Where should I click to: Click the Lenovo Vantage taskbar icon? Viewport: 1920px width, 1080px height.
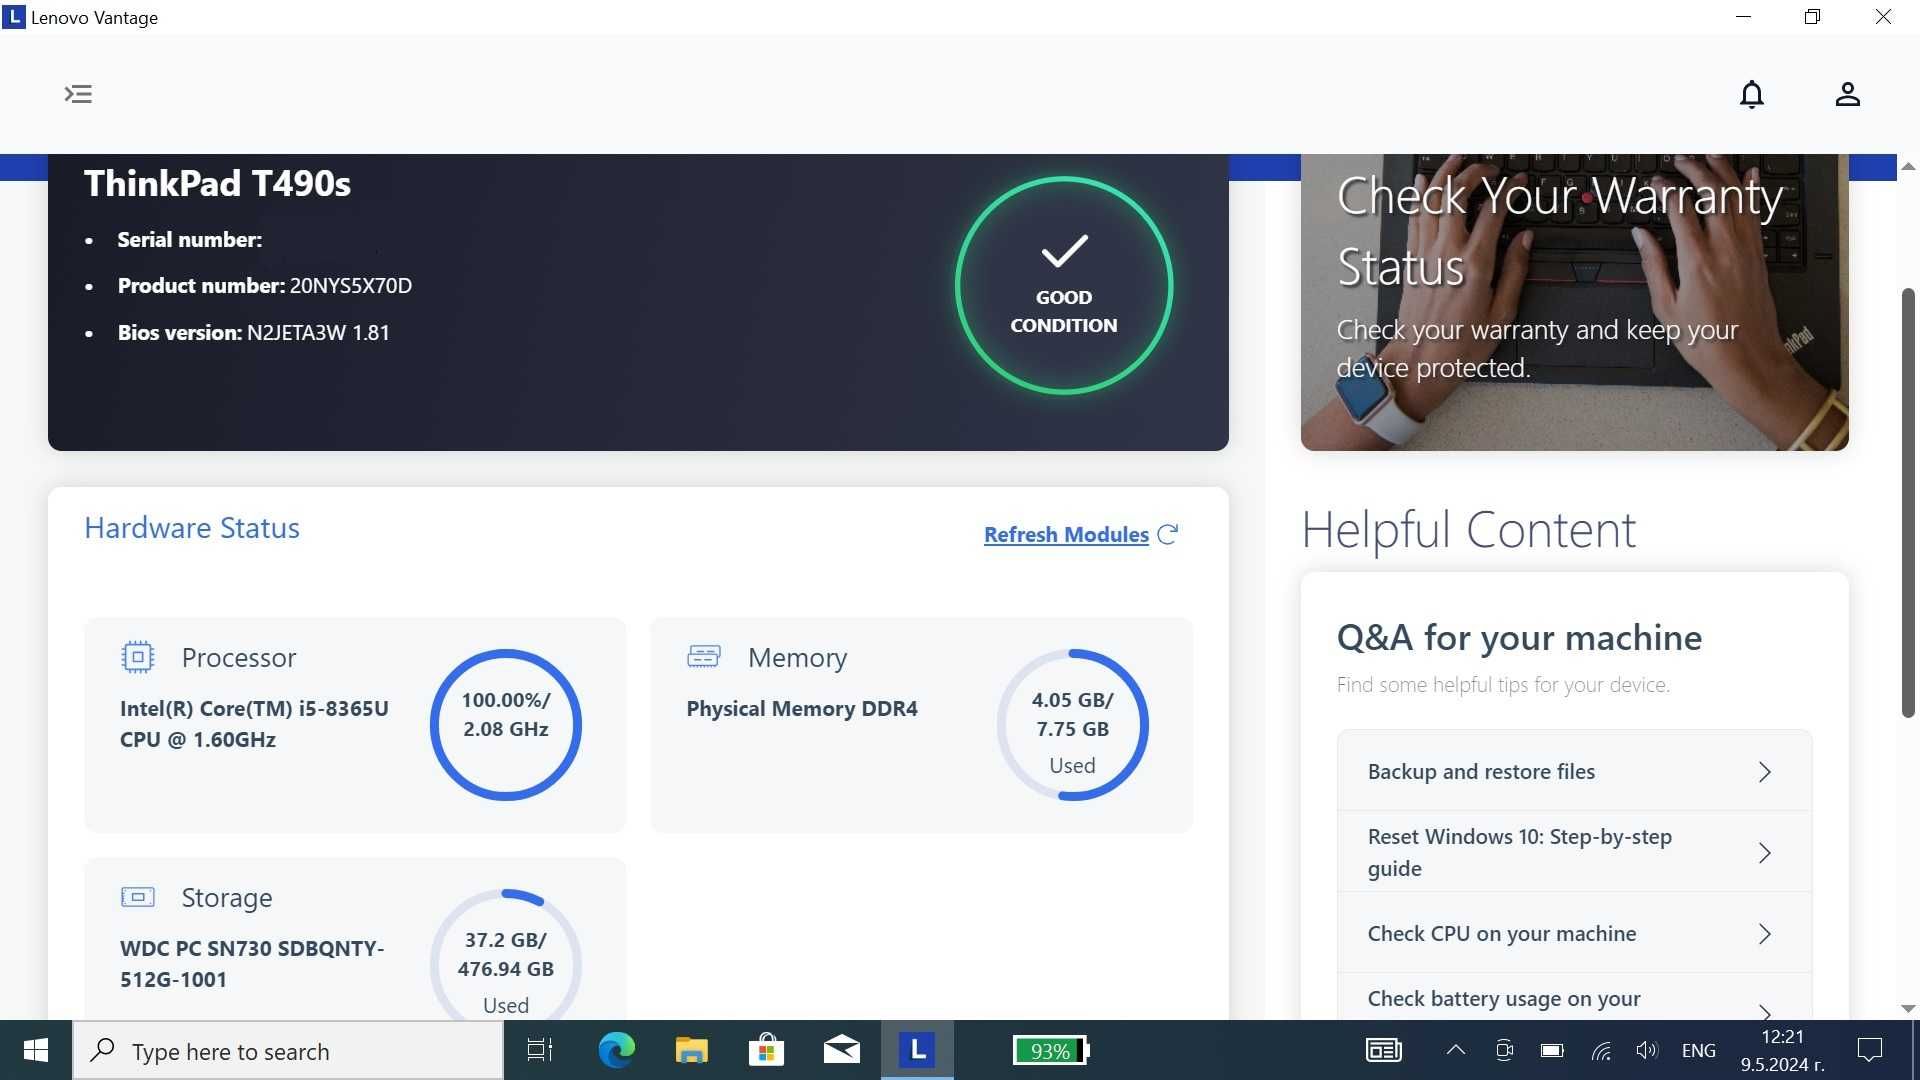coord(917,1050)
